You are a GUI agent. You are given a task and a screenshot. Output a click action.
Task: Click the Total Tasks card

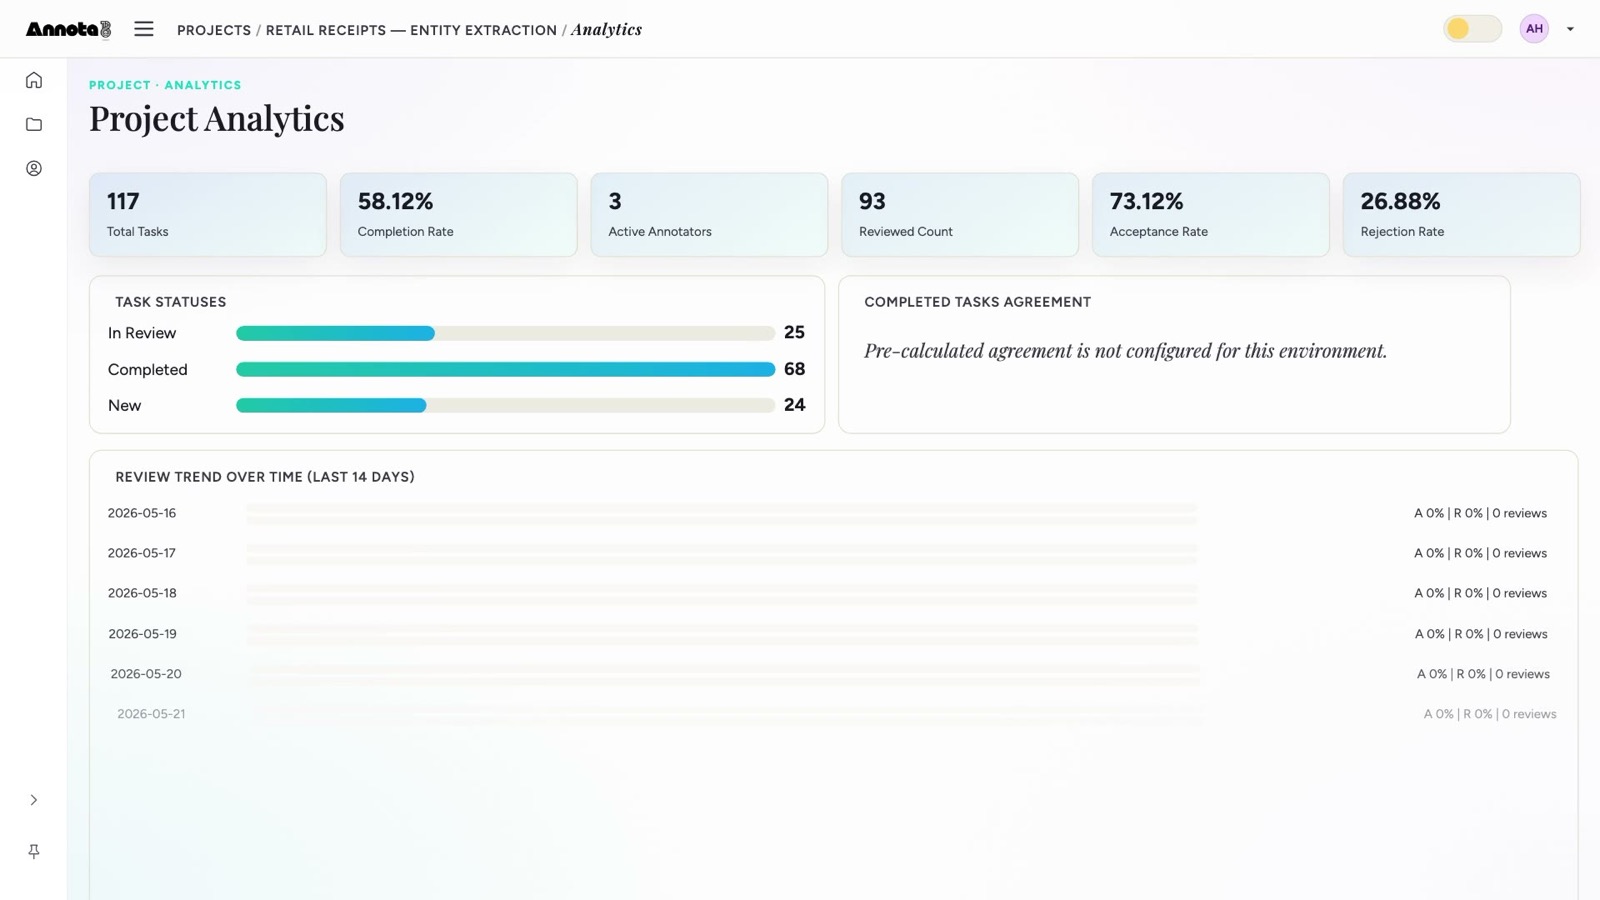208,215
